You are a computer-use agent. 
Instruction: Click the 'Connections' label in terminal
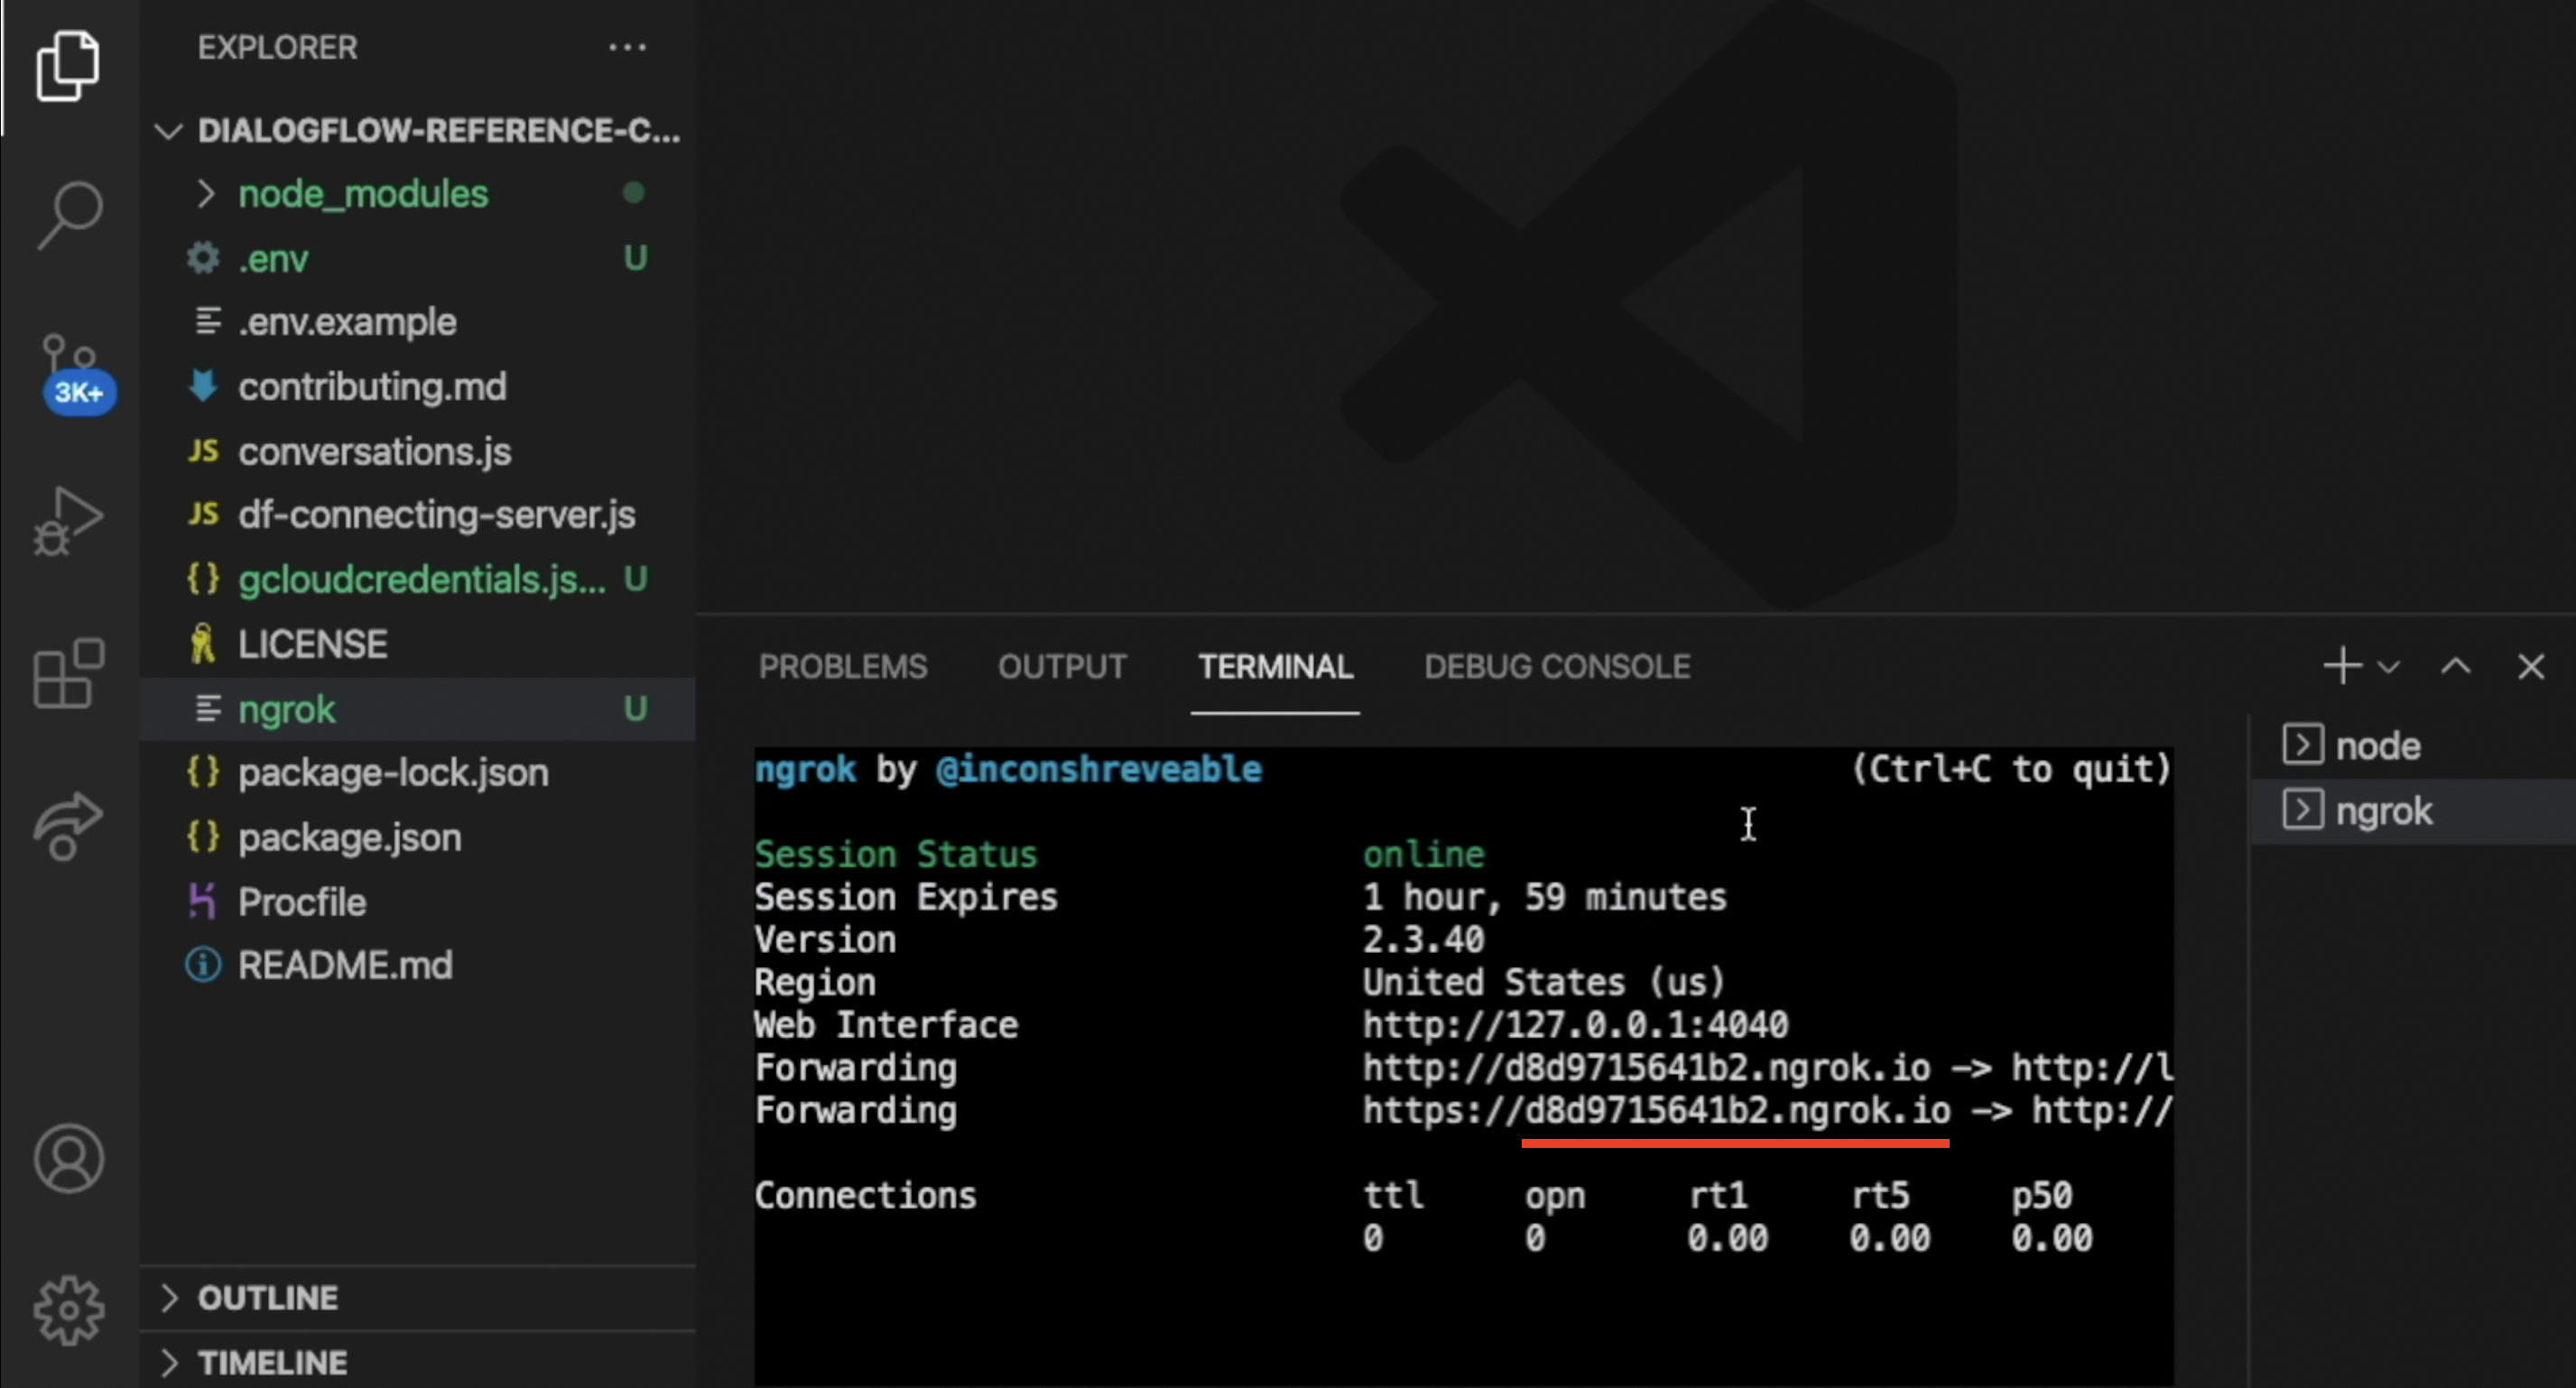[x=865, y=1195]
